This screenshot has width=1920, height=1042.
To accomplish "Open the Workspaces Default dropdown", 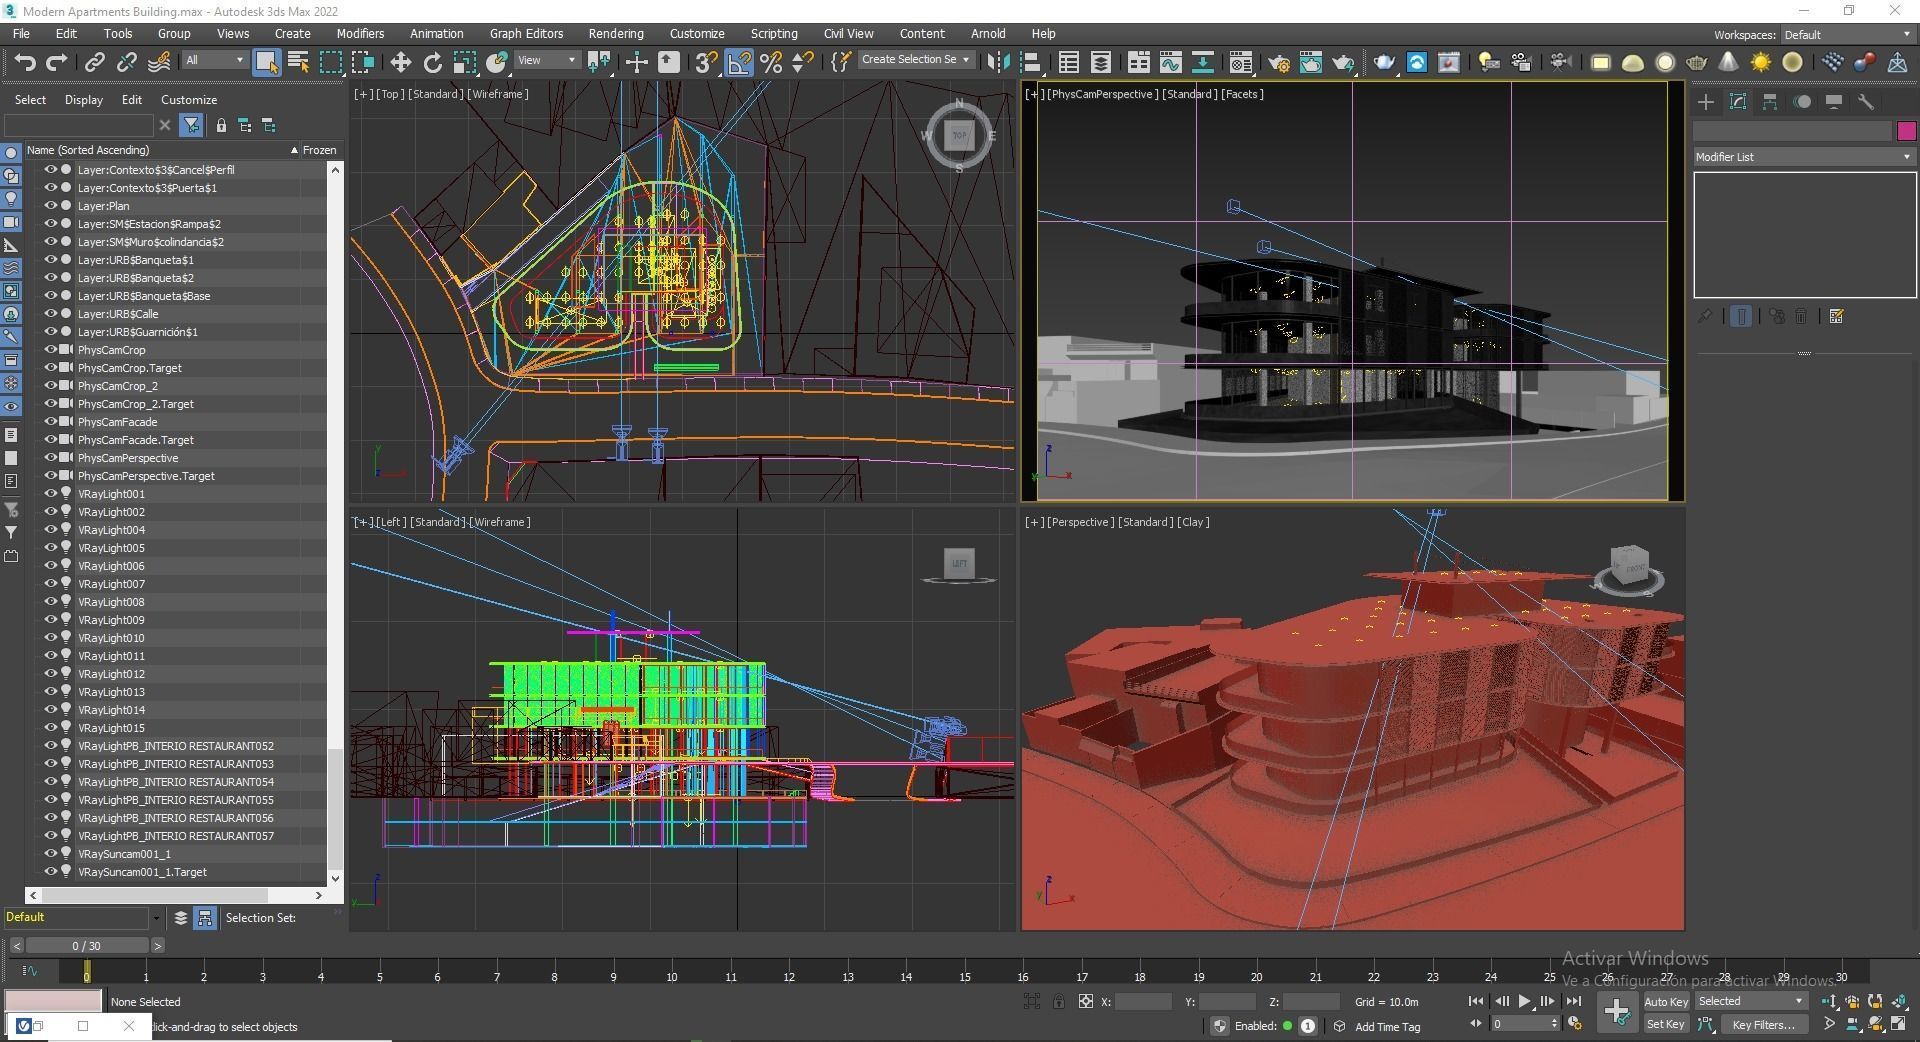I will pos(1848,35).
